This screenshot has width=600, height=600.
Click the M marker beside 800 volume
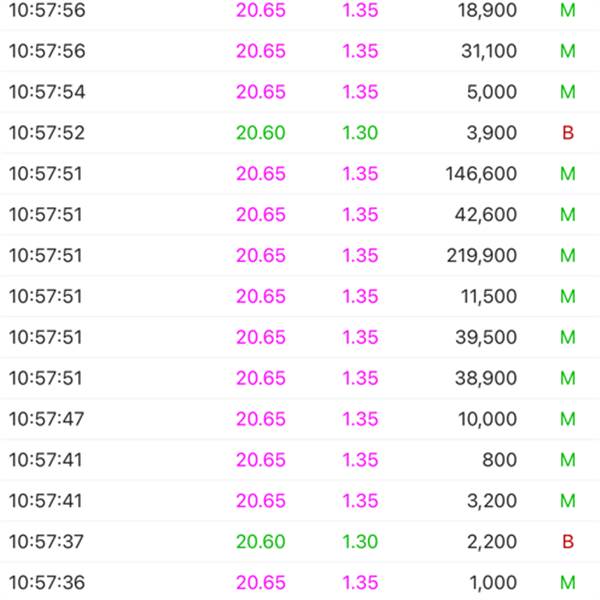pos(568,460)
